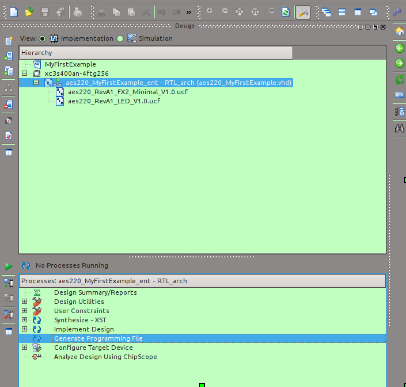
Task: Click the green Forward arrow icon
Action: 399,63
